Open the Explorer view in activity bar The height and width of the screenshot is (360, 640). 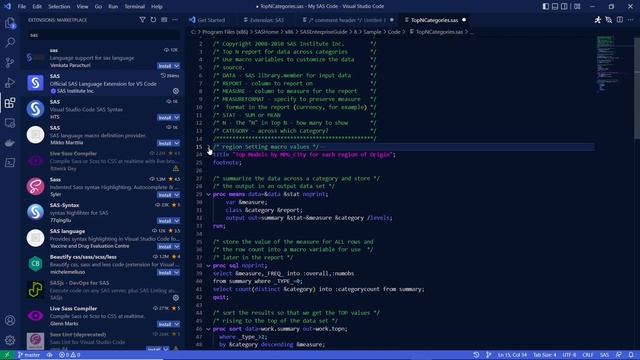(x=10, y=23)
